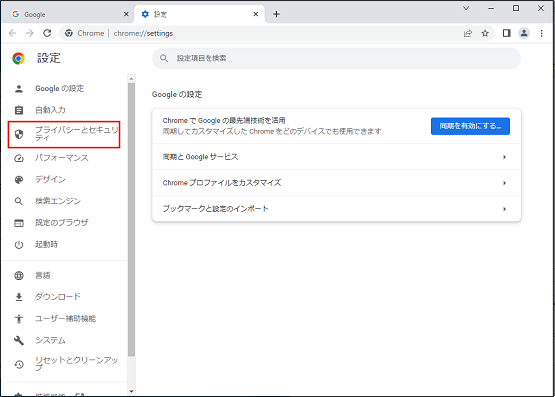Open ユーザー補助機能 in sidebar
Viewport: 555px width, 397px height.
click(x=64, y=318)
